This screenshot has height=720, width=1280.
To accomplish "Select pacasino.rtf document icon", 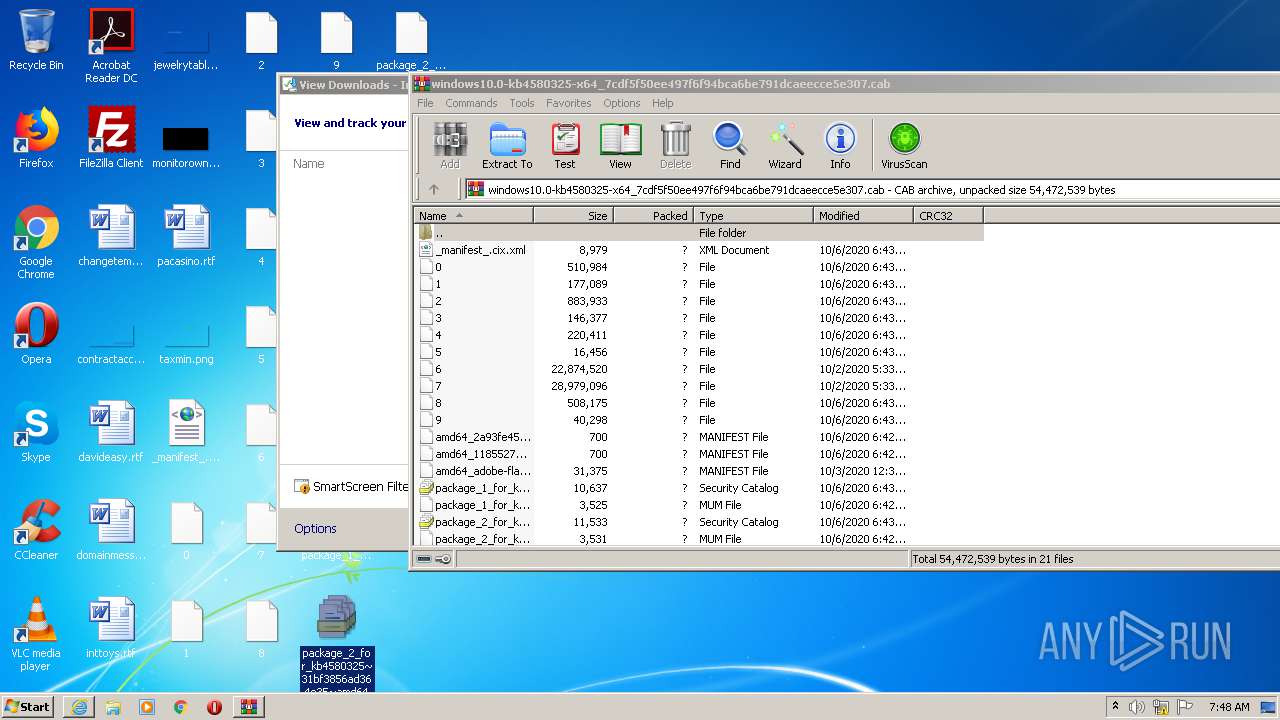I will [x=186, y=236].
